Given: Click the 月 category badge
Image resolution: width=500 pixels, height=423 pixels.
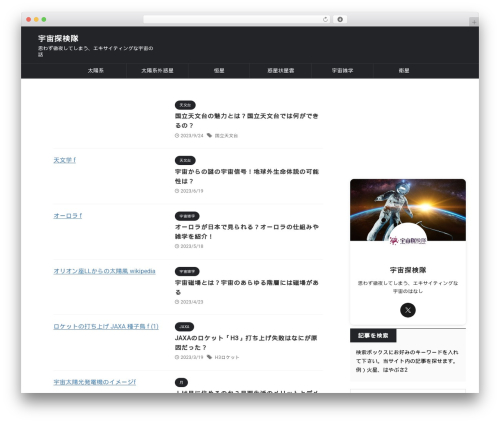Looking at the screenshot, I should click(x=181, y=382).
